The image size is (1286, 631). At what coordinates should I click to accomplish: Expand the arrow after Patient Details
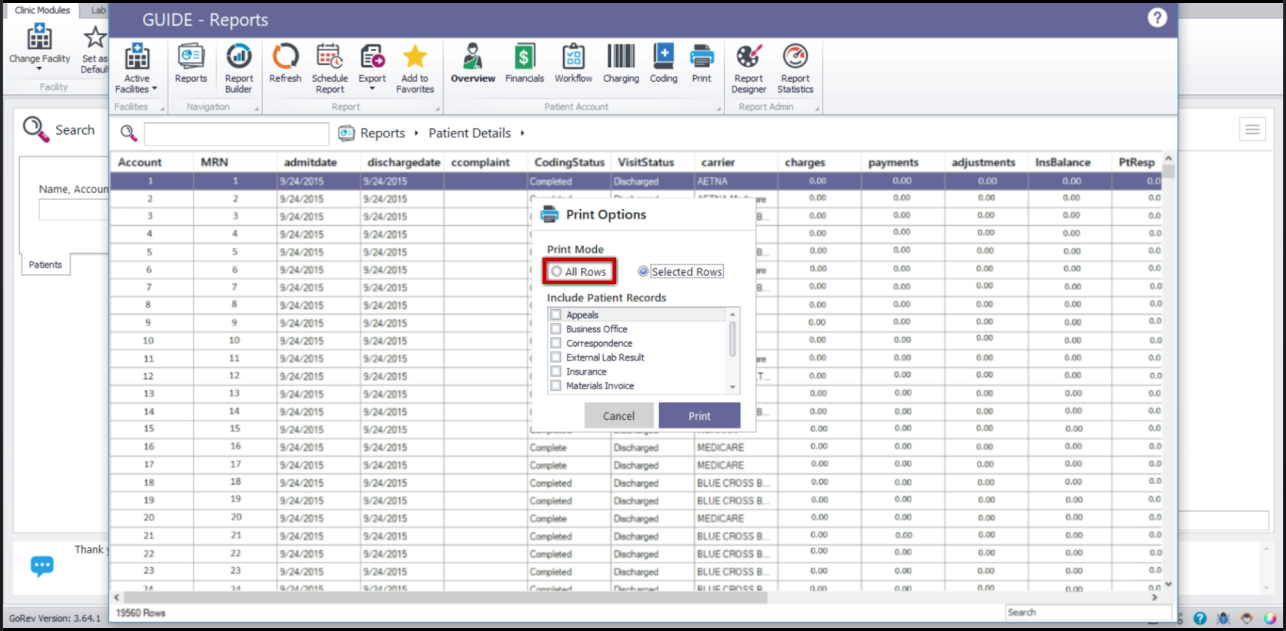point(522,133)
